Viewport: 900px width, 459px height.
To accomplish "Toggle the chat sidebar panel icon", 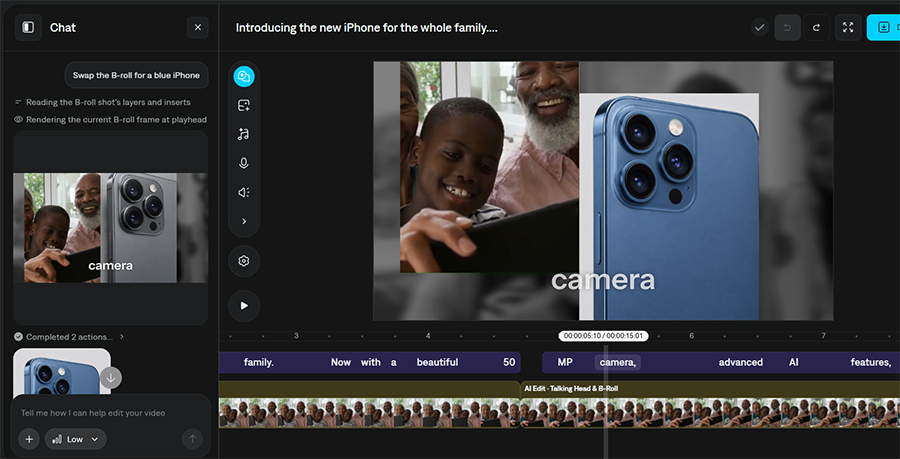I will pos(28,28).
